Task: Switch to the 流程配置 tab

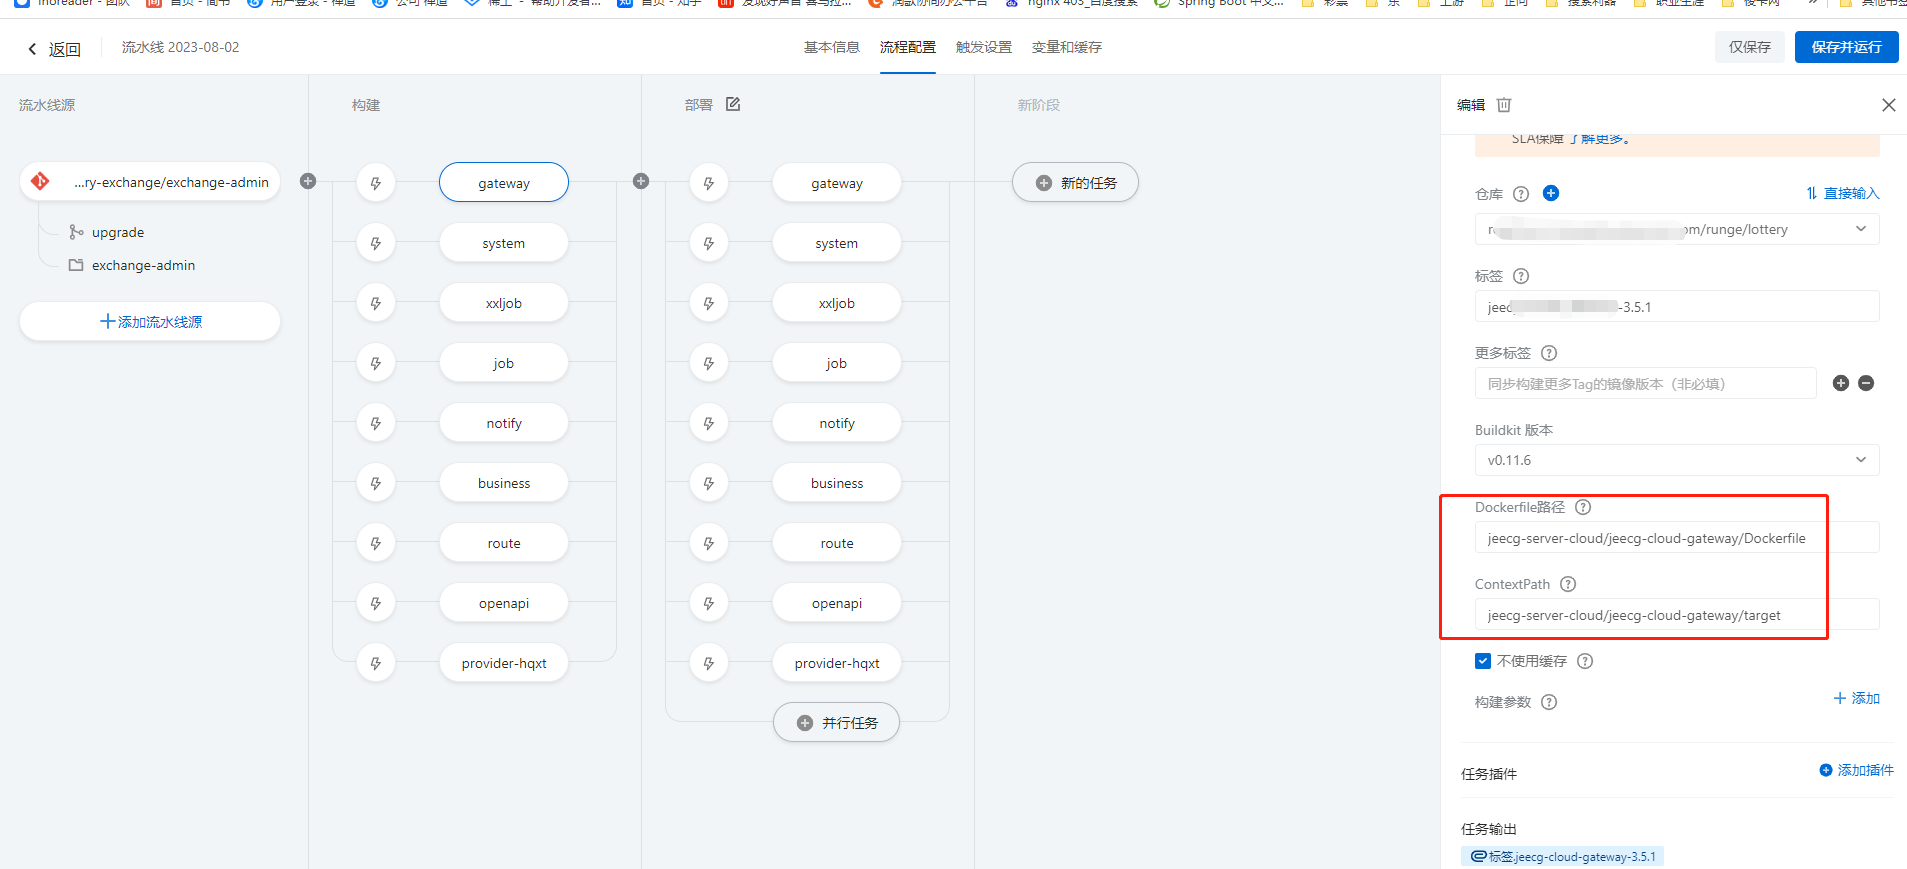Action: click(908, 47)
